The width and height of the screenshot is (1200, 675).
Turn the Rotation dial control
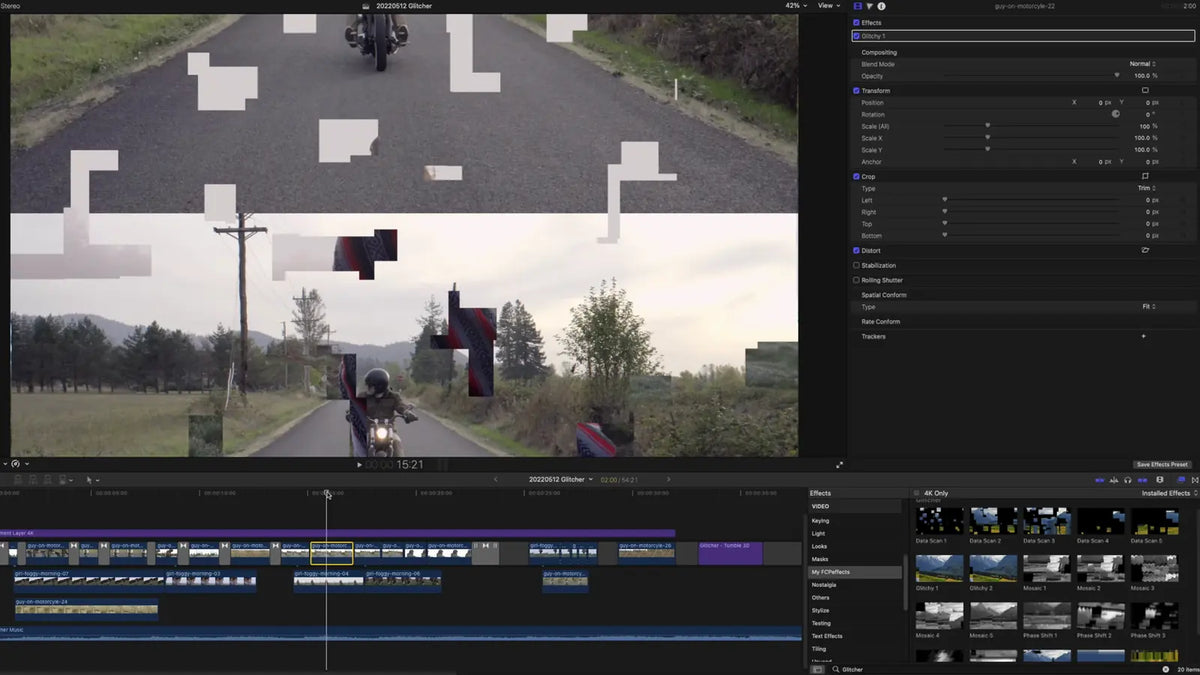click(1116, 114)
